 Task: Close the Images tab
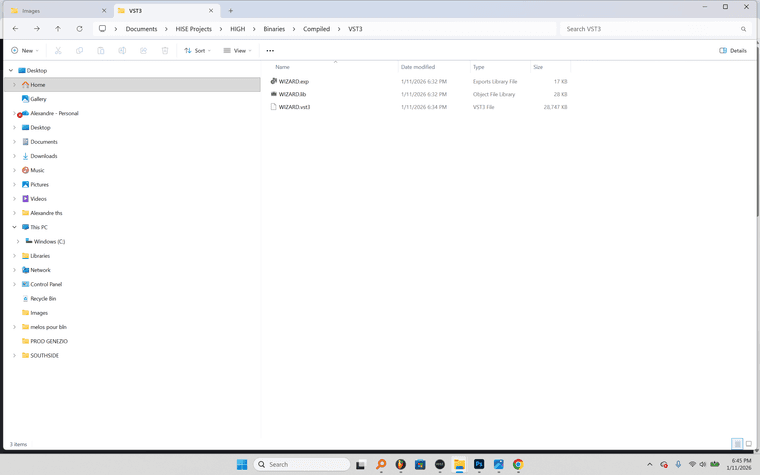click(x=104, y=11)
